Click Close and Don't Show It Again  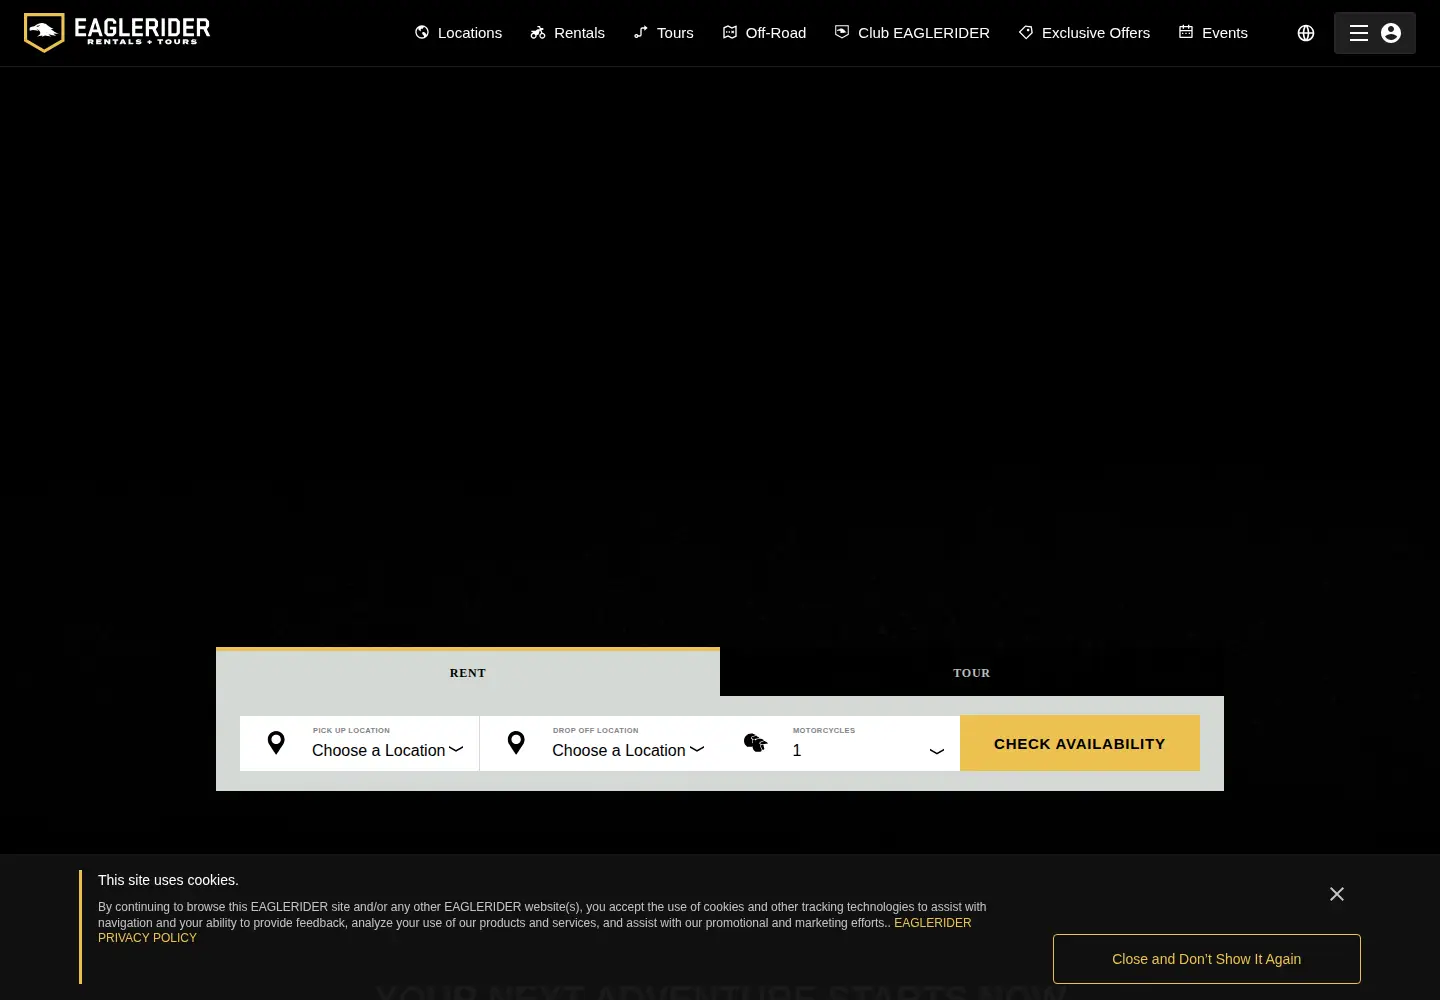click(x=1207, y=959)
